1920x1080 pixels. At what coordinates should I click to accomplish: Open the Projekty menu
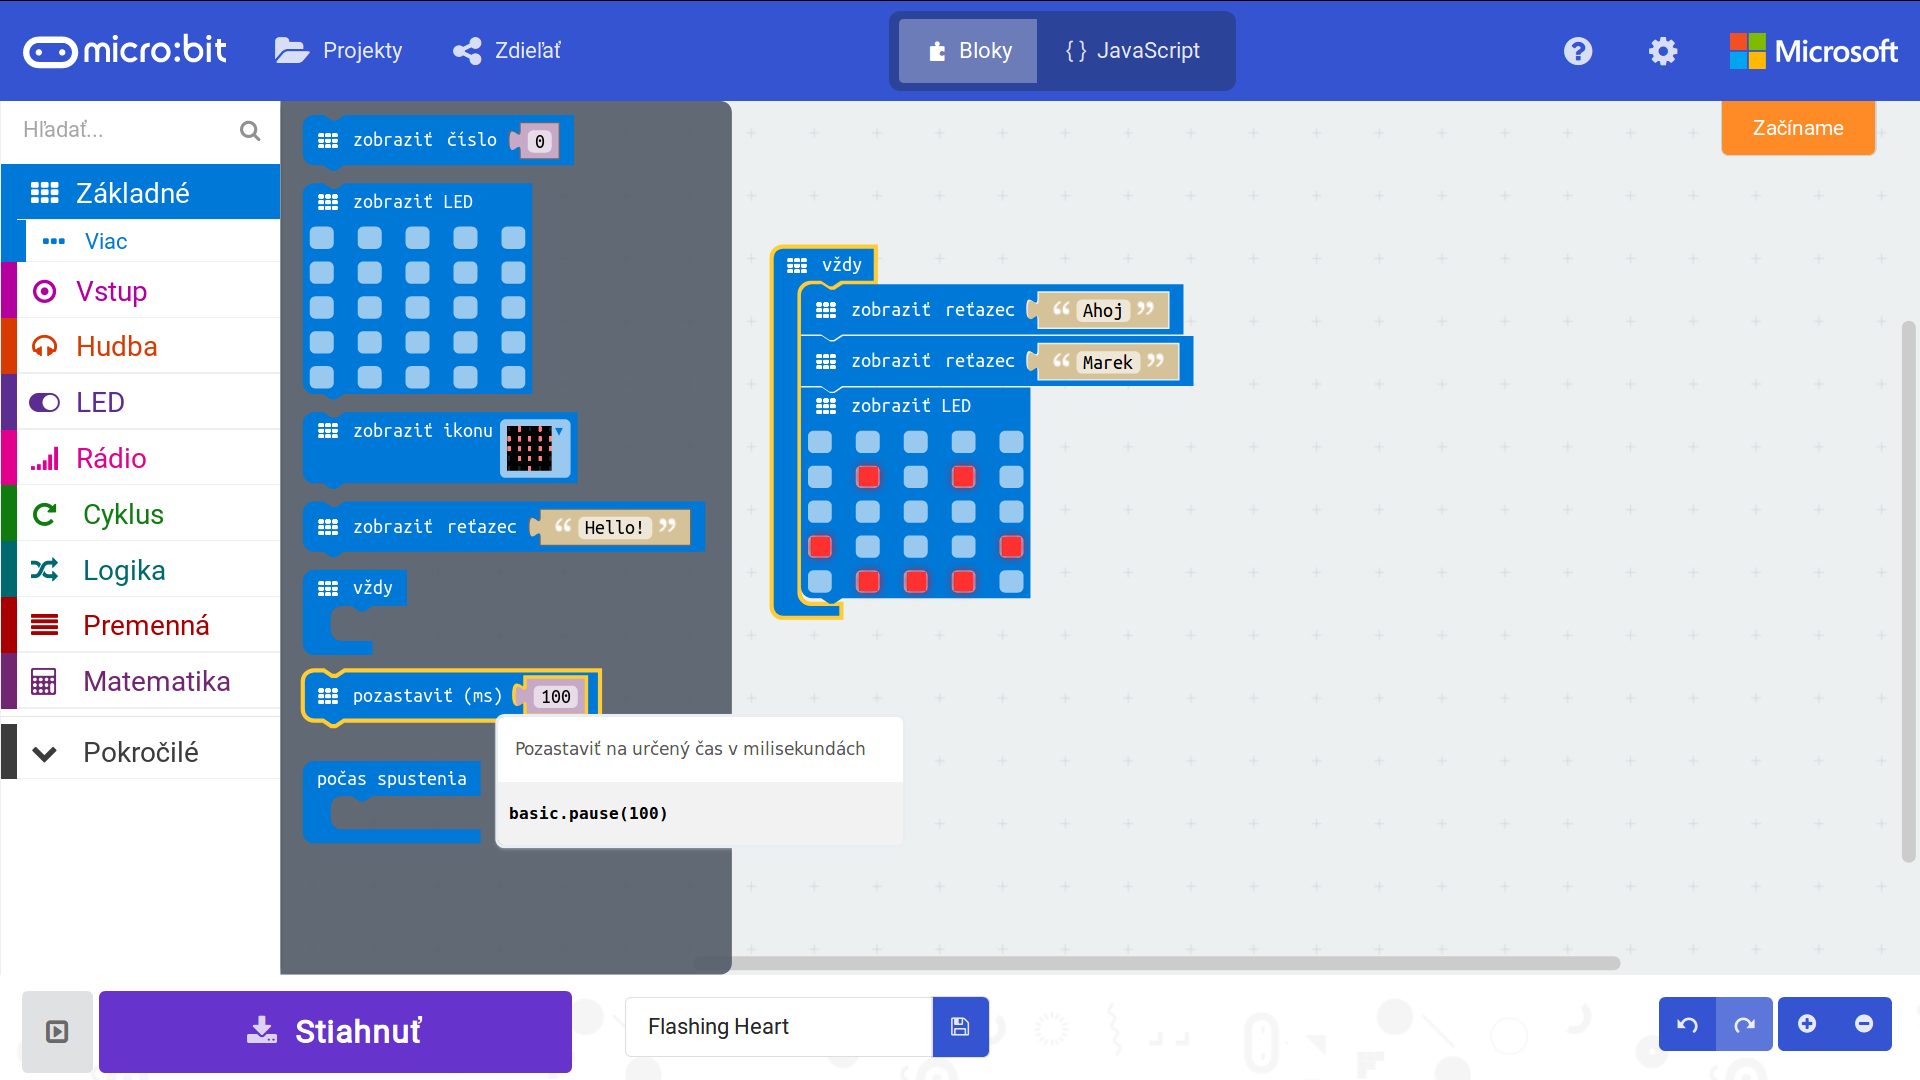[339, 51]
